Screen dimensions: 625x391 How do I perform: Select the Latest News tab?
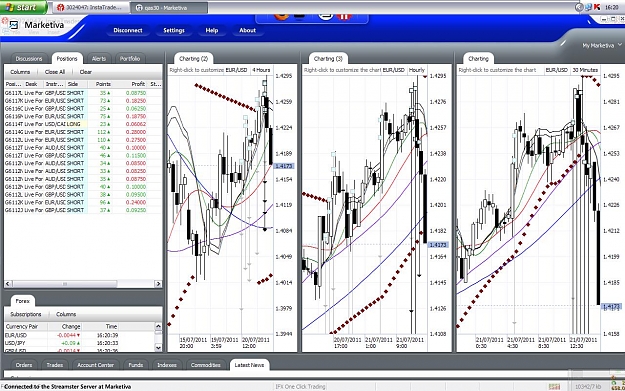coord(249,365)
